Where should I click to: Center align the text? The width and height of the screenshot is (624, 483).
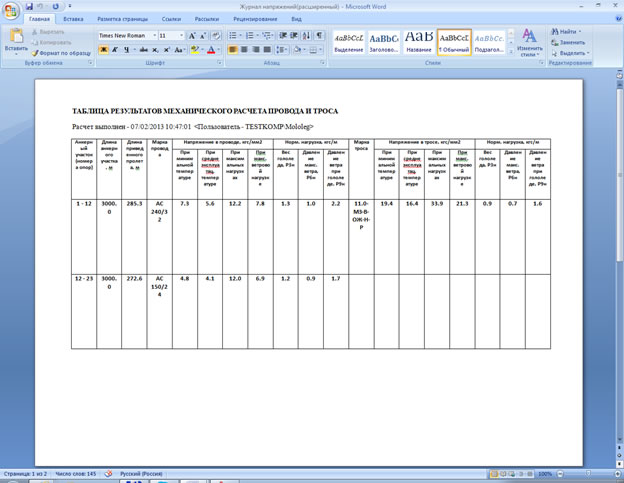(x=244, y=50)
